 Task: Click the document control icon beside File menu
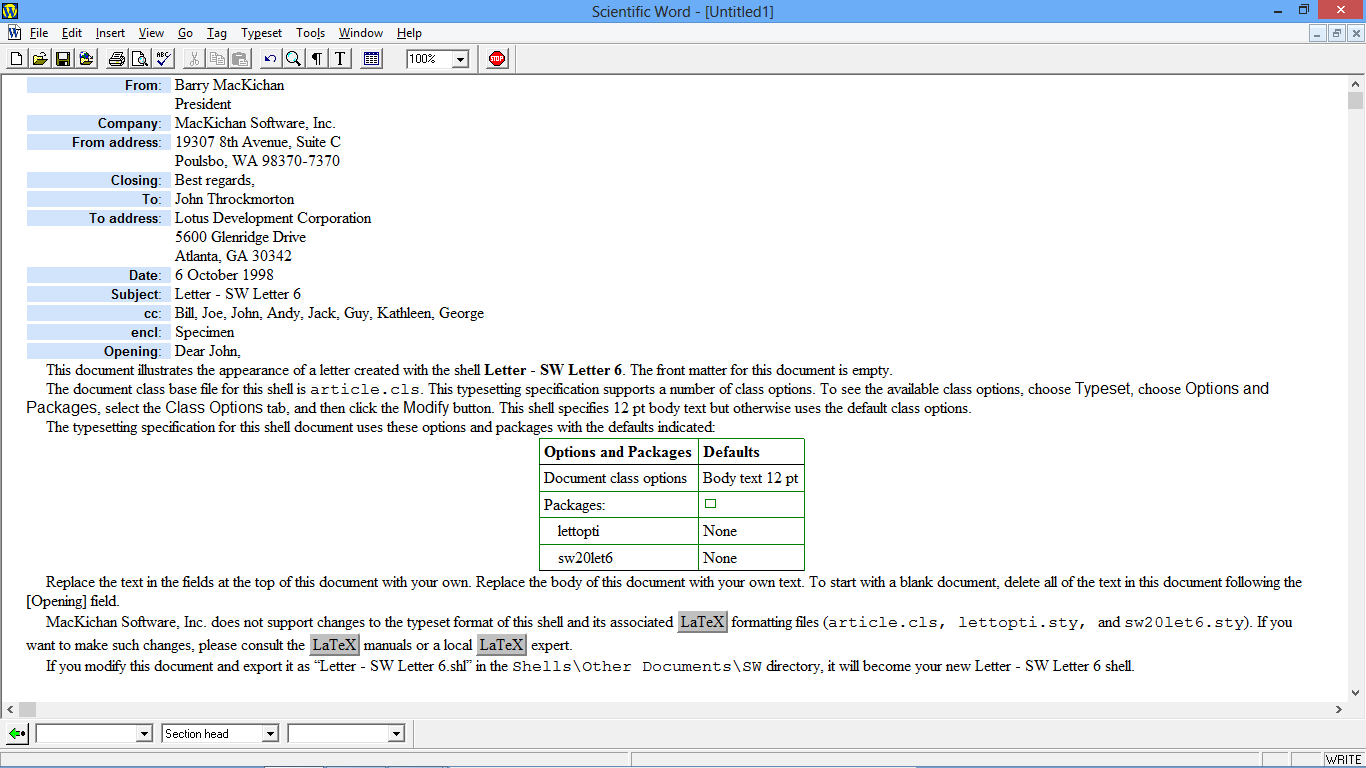(x=14, y=33)
